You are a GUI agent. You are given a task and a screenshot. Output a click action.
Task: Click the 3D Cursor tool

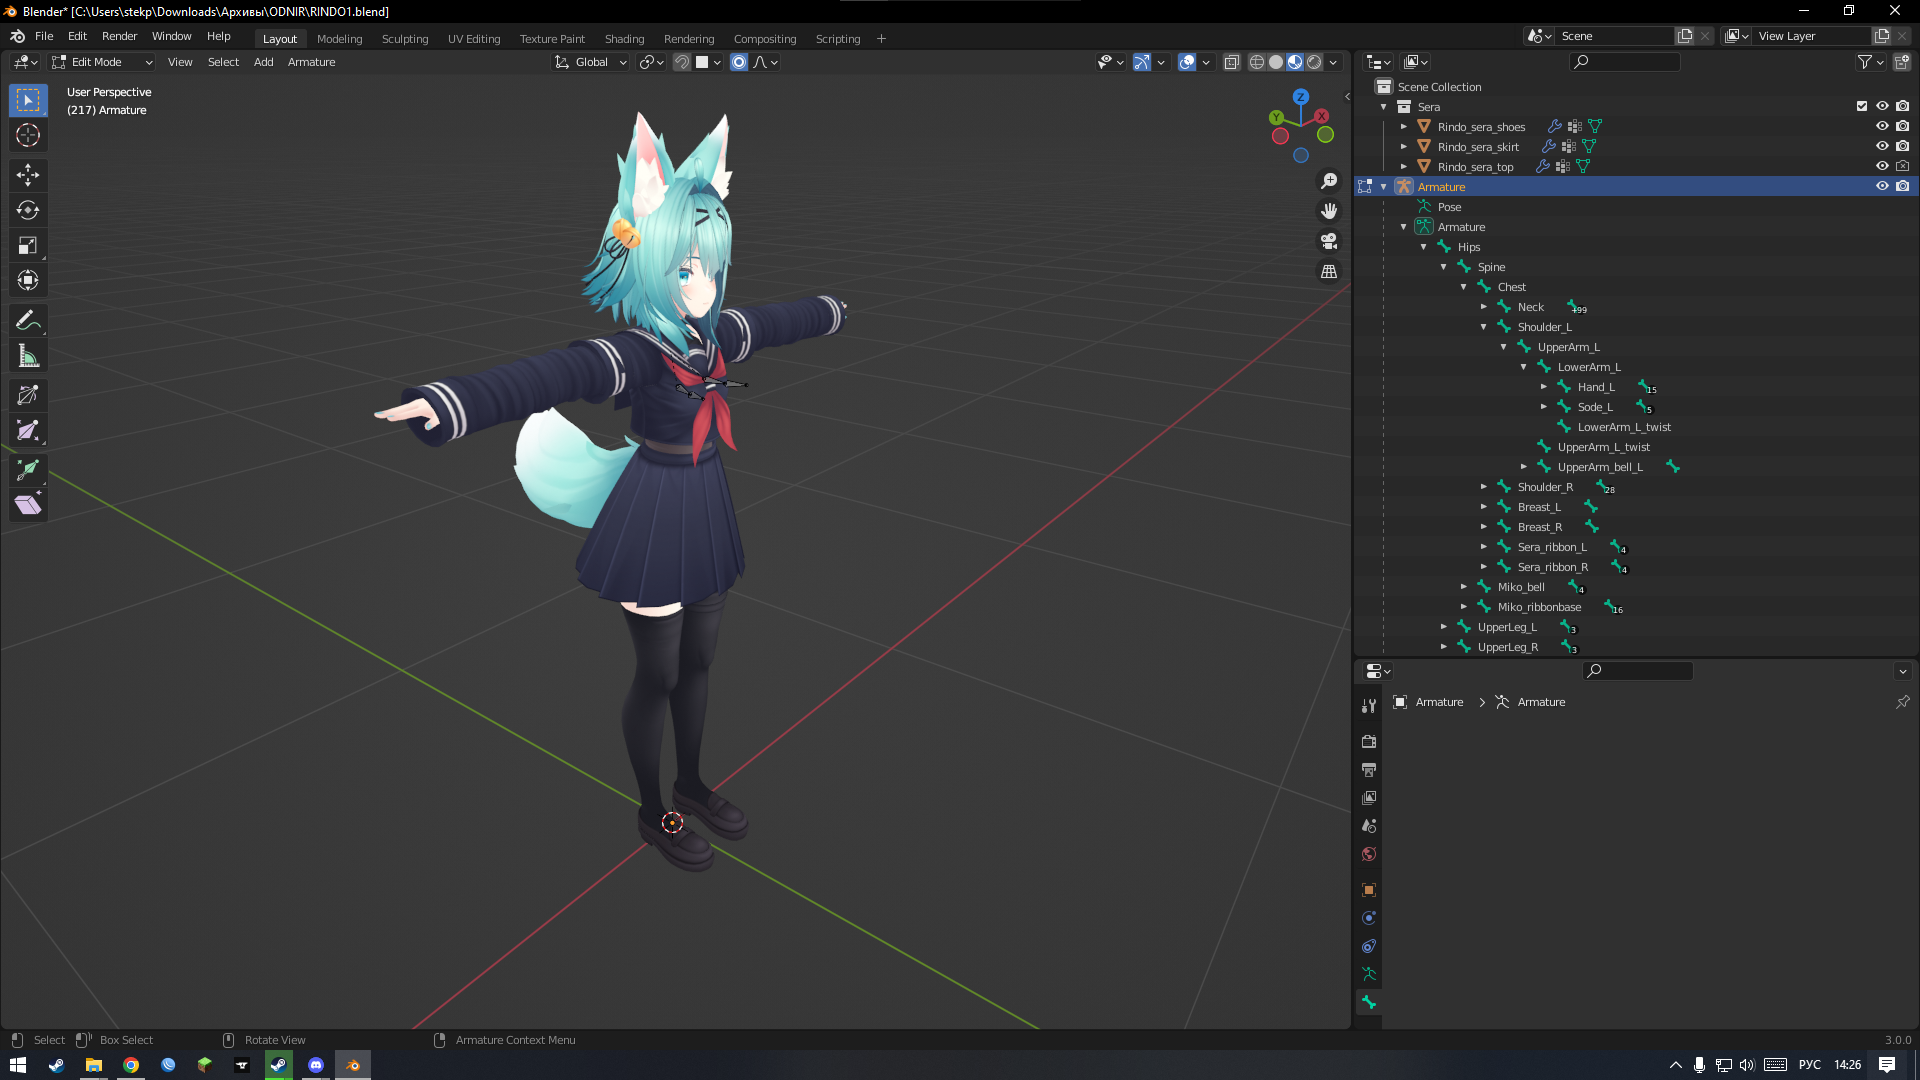pos(28,135)
